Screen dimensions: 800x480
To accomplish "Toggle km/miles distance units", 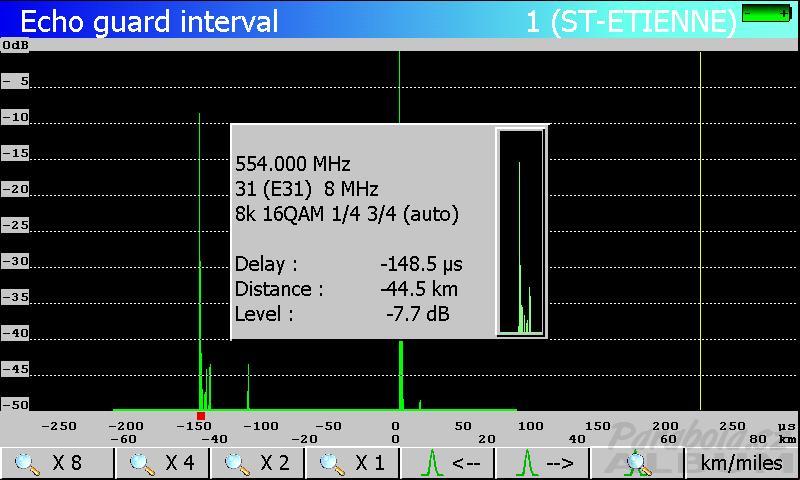I will pyautogui.click(x=742, y=463).
